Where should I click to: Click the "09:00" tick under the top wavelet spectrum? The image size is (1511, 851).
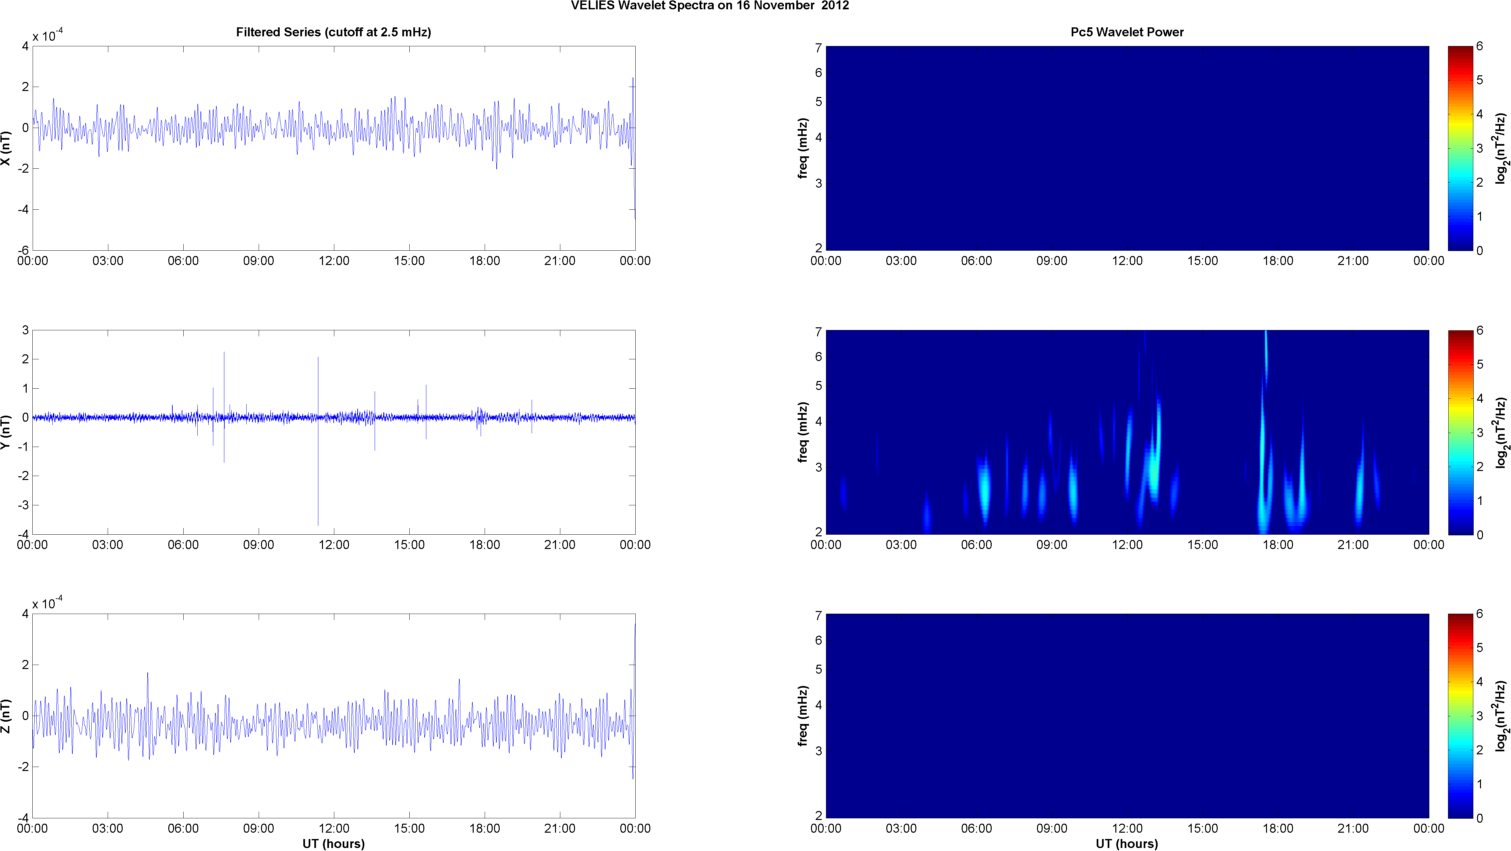[1052, 261]
